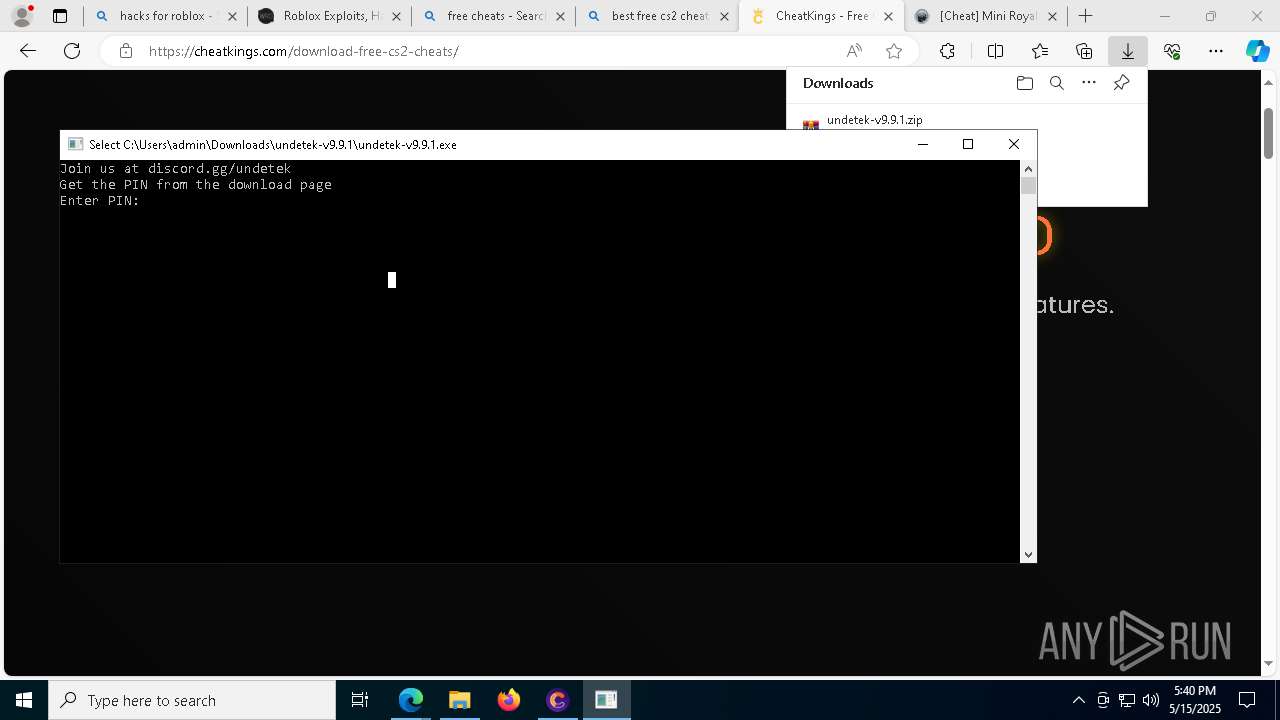Open File Explorer from the taskbar
The image size is (1280, 720).
459,700
